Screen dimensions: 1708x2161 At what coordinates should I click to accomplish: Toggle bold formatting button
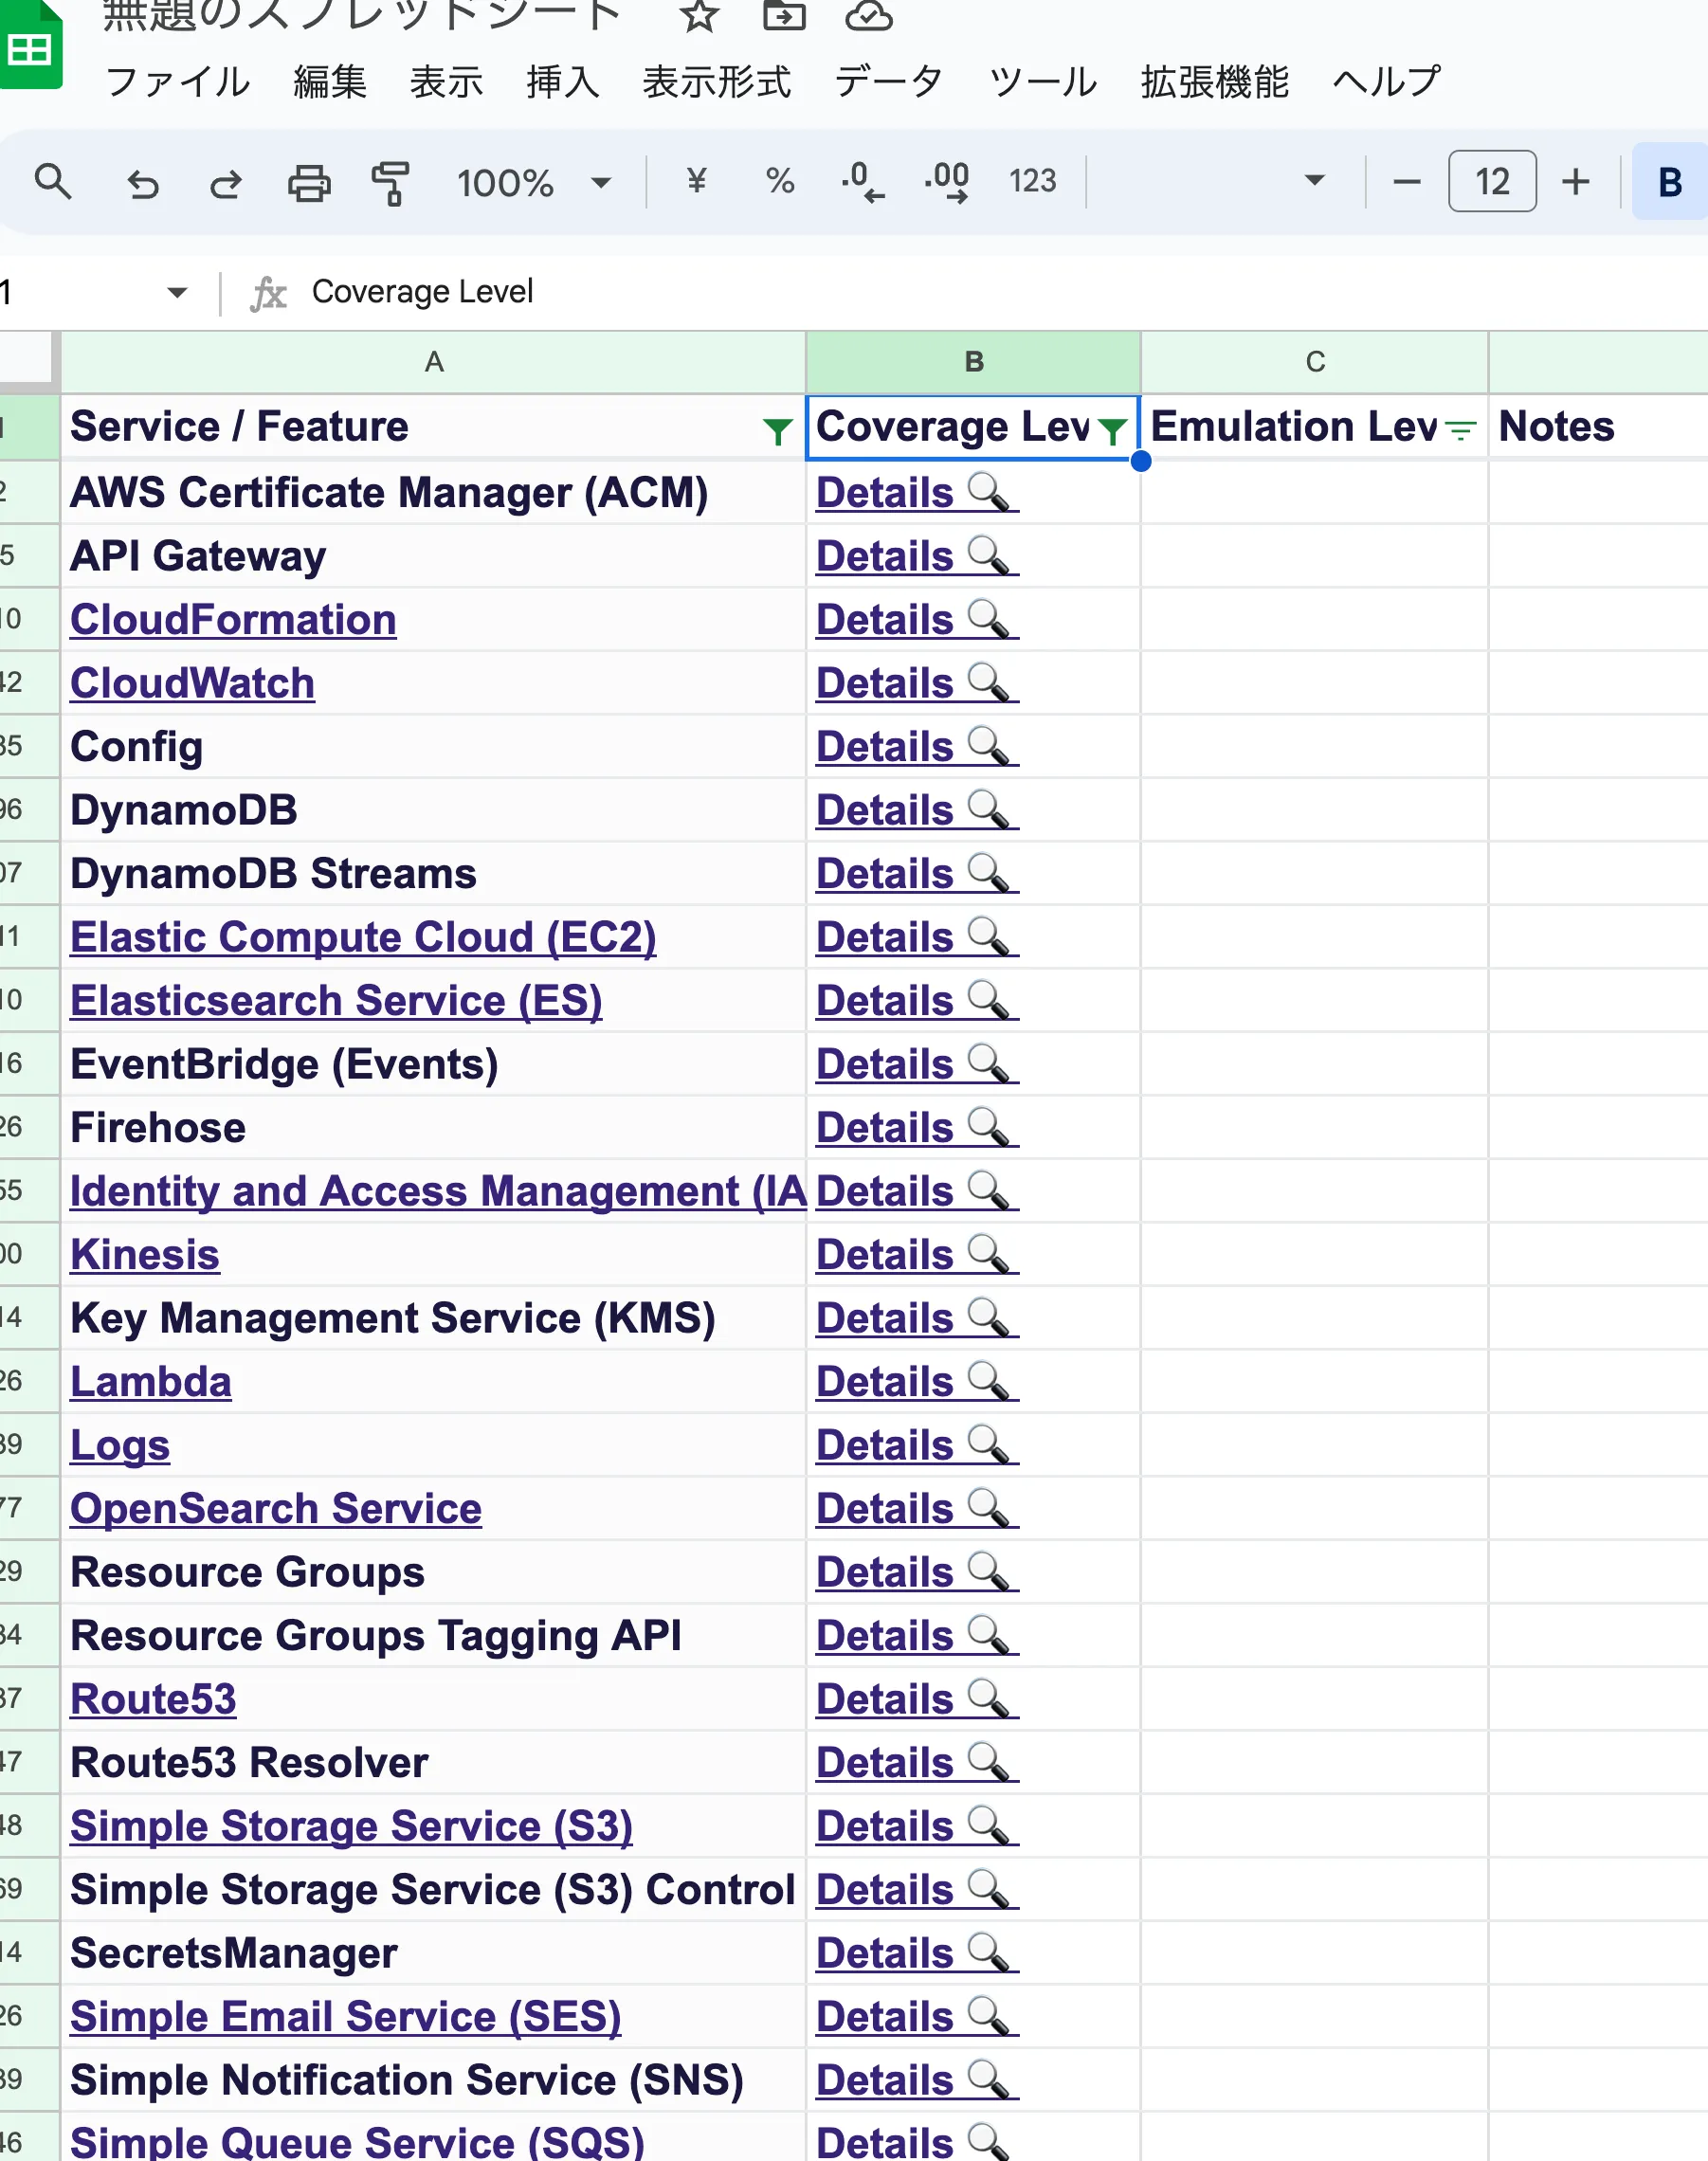(x=1669, y=182)
